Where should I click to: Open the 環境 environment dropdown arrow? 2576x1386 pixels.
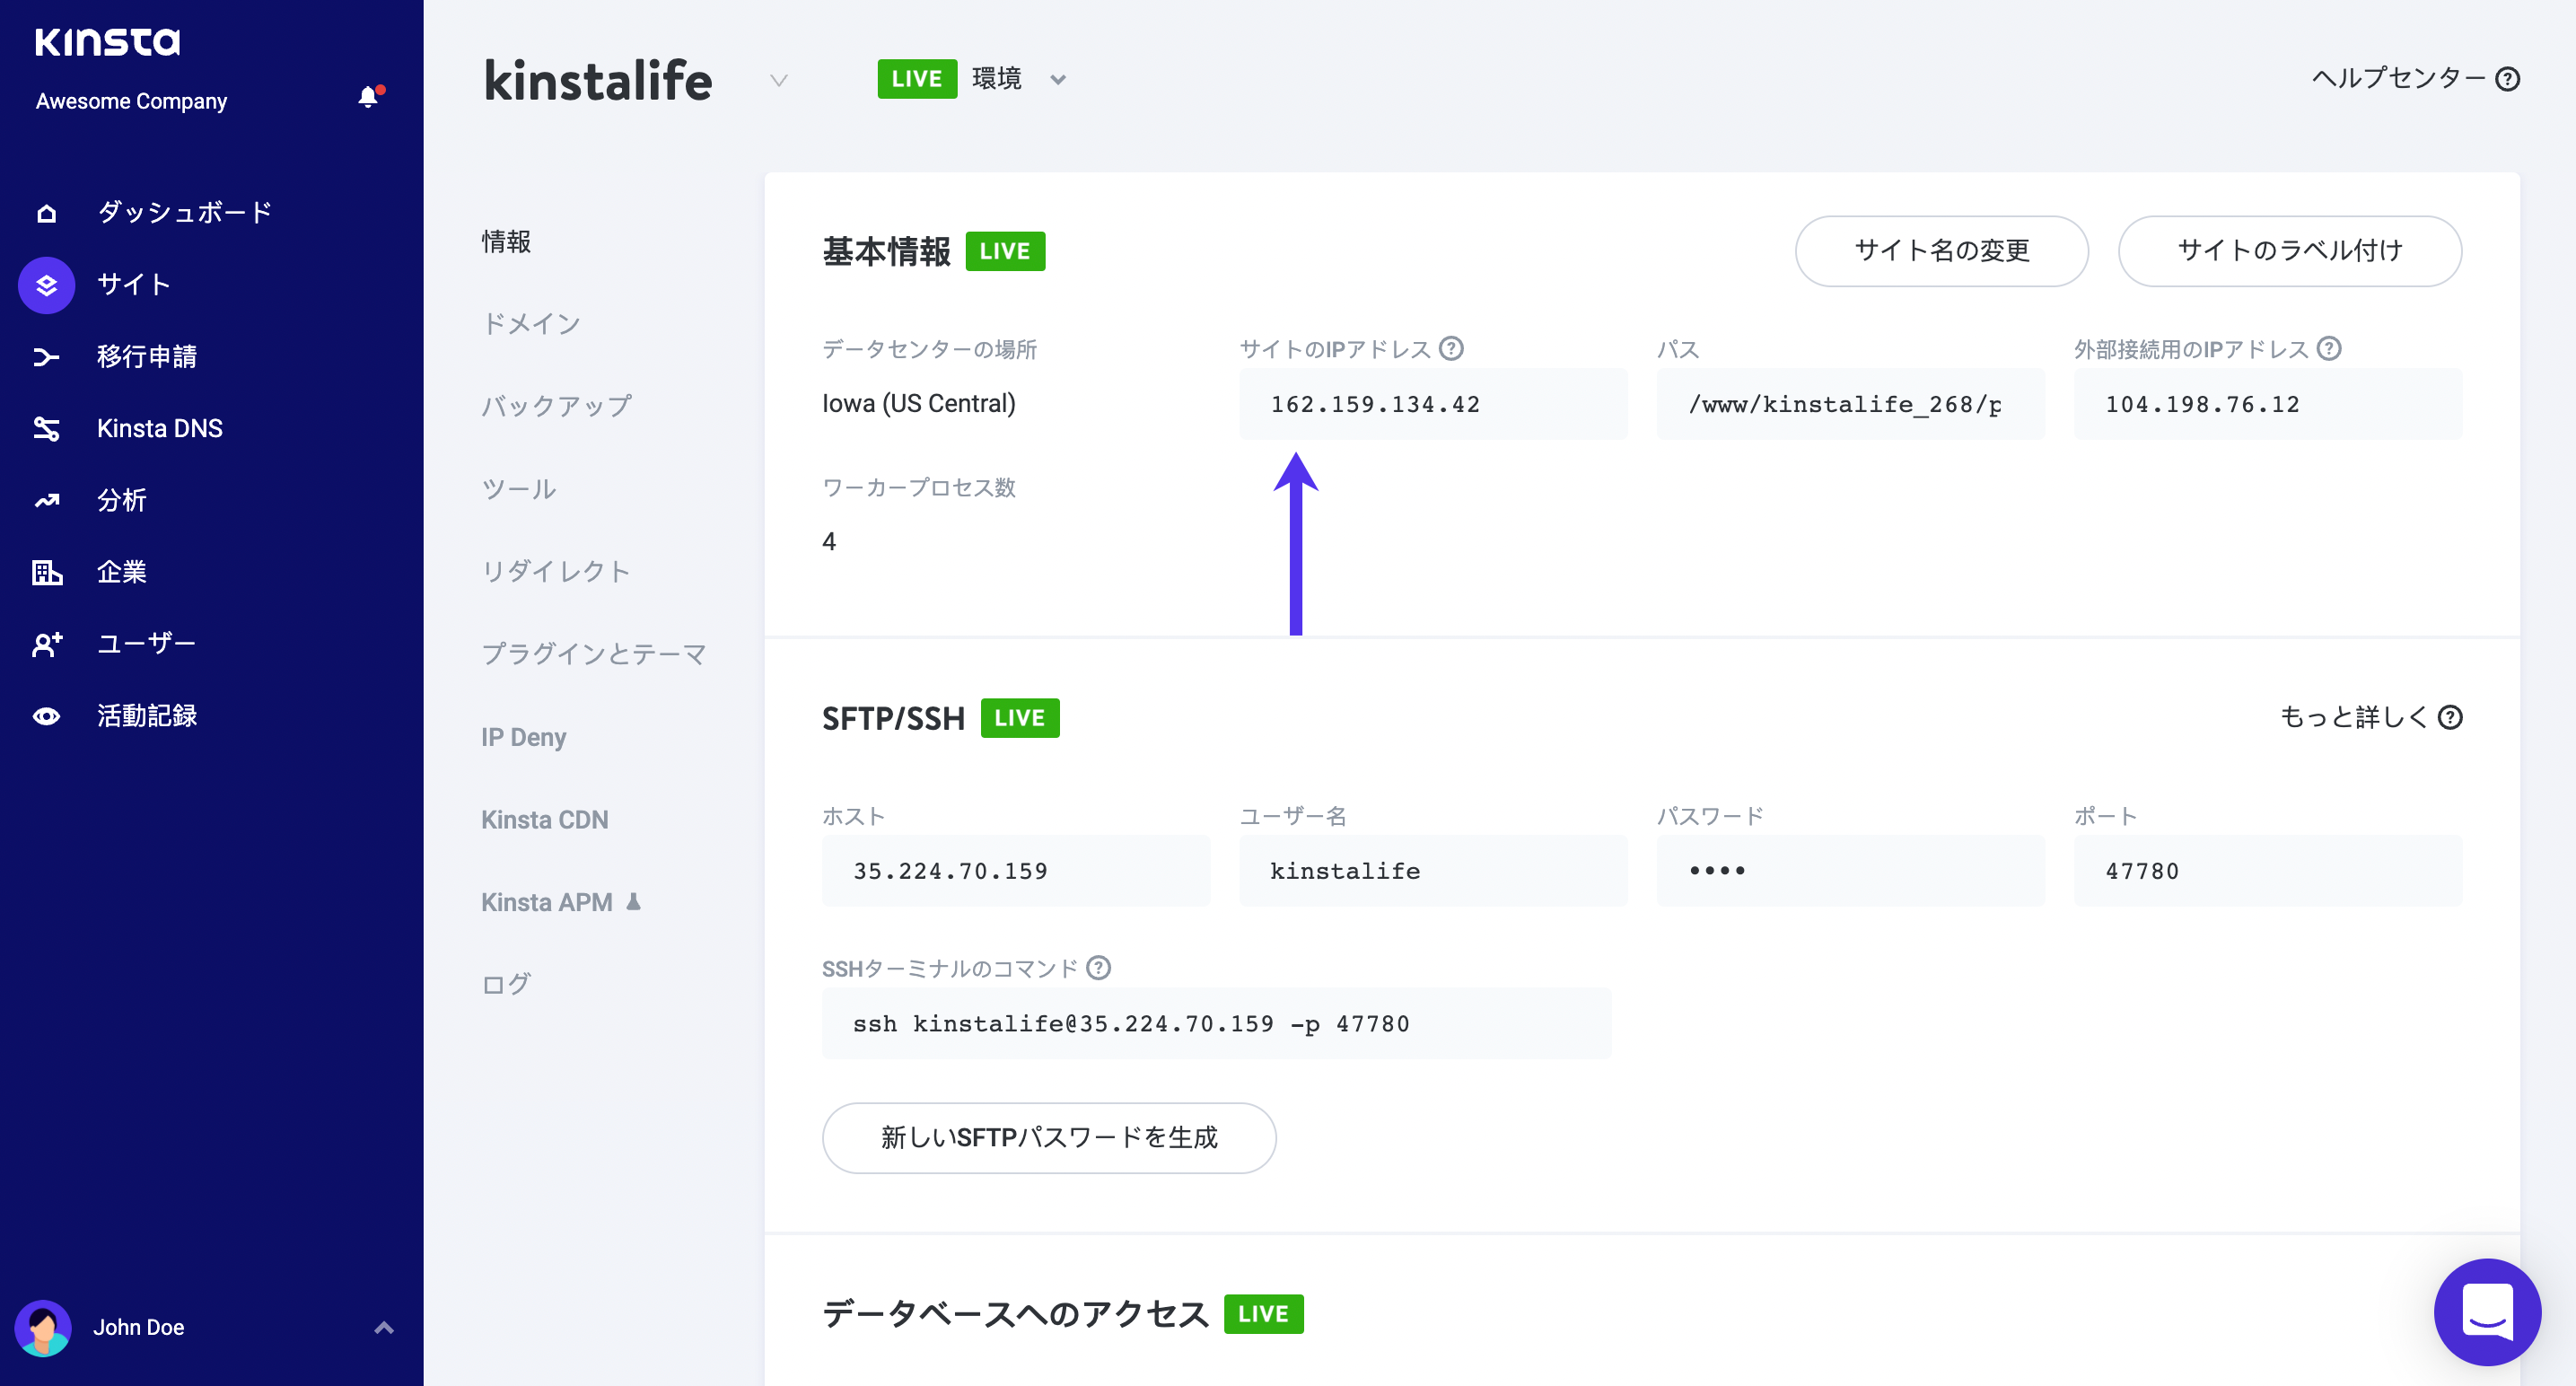point(1058,80)
